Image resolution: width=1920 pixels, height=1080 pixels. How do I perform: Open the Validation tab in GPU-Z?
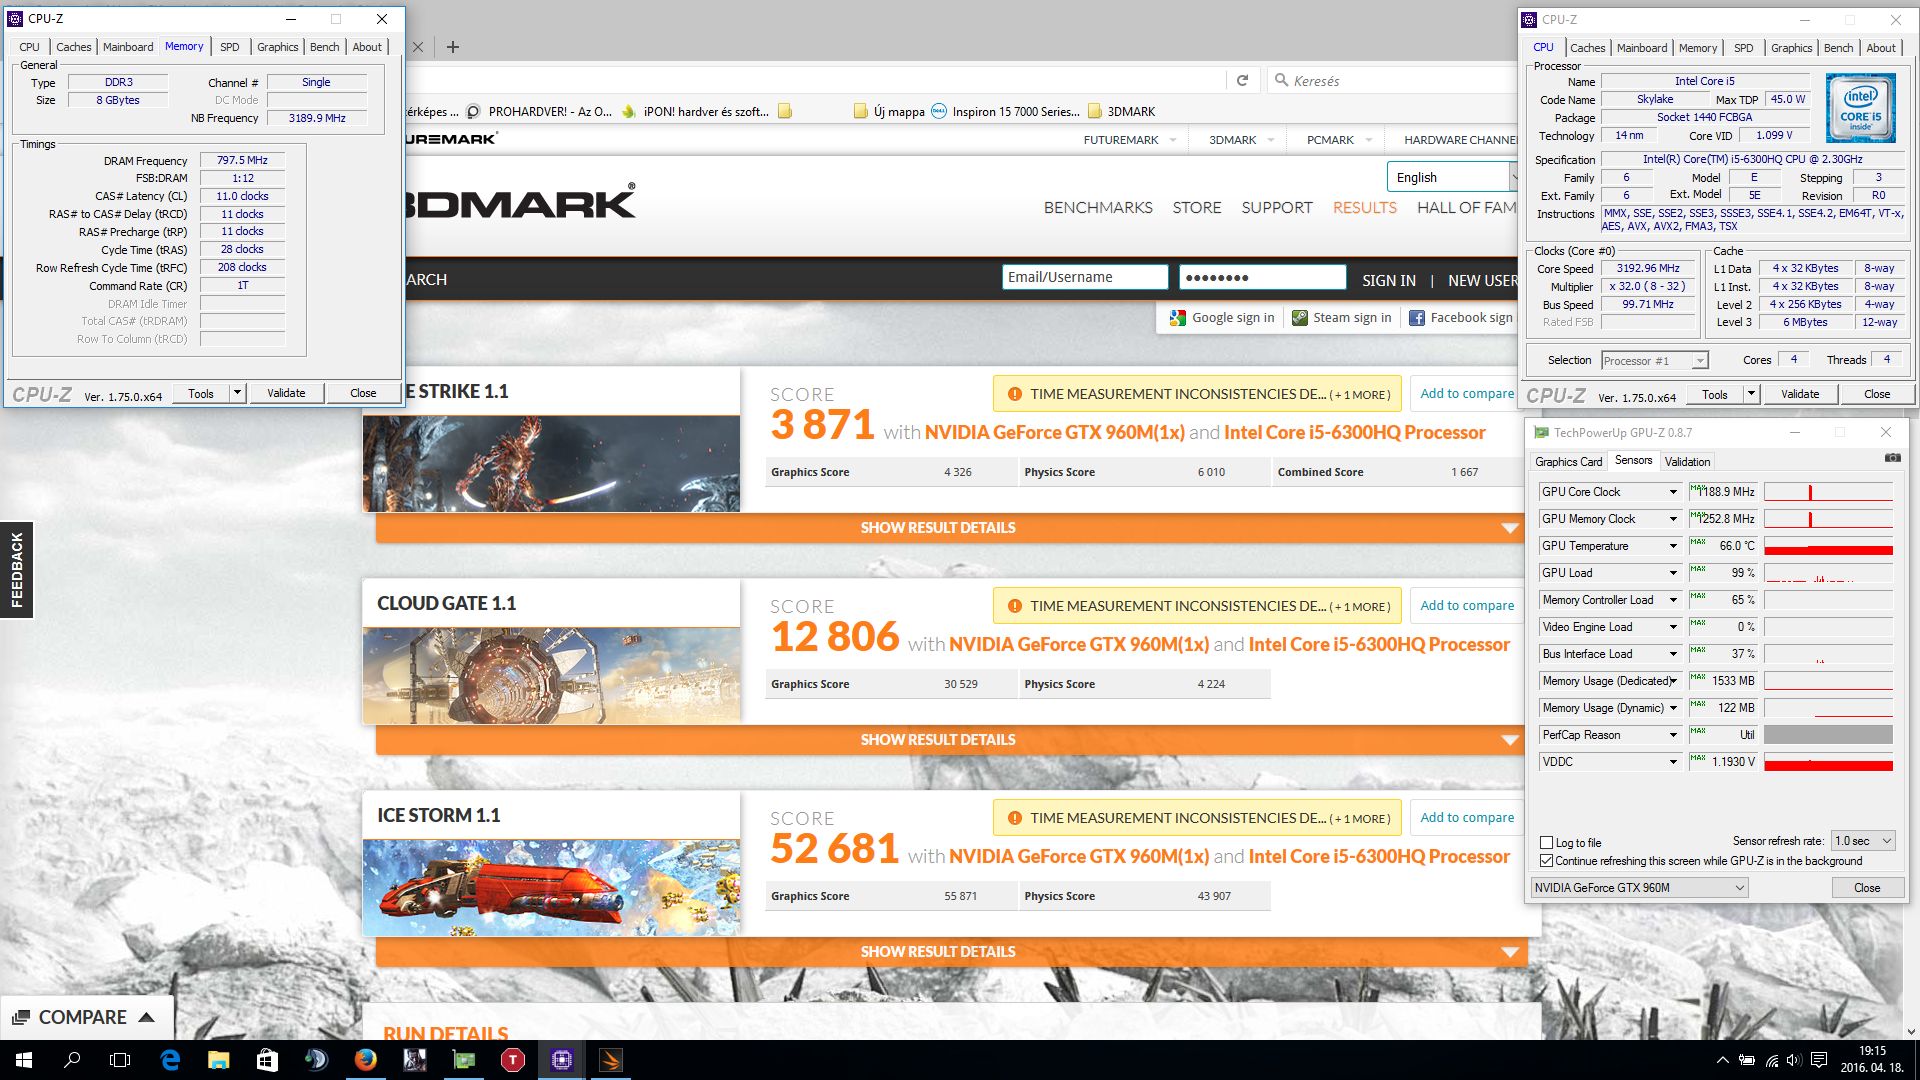pyautogui.click(x=1687, y=462)
